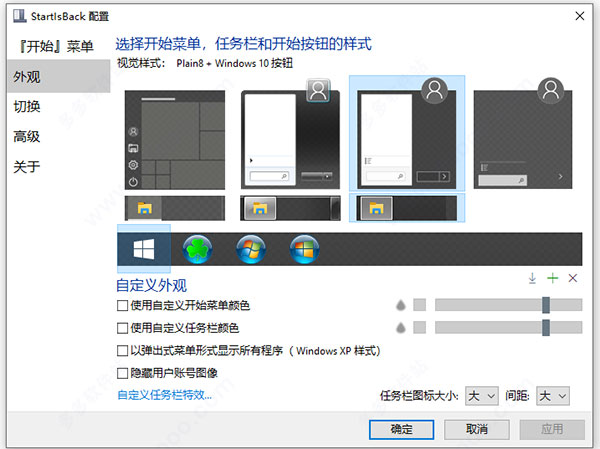The image size is (600, 449).
Task: Open the taskbar color swatch
Action: click(x=420, y=328)
